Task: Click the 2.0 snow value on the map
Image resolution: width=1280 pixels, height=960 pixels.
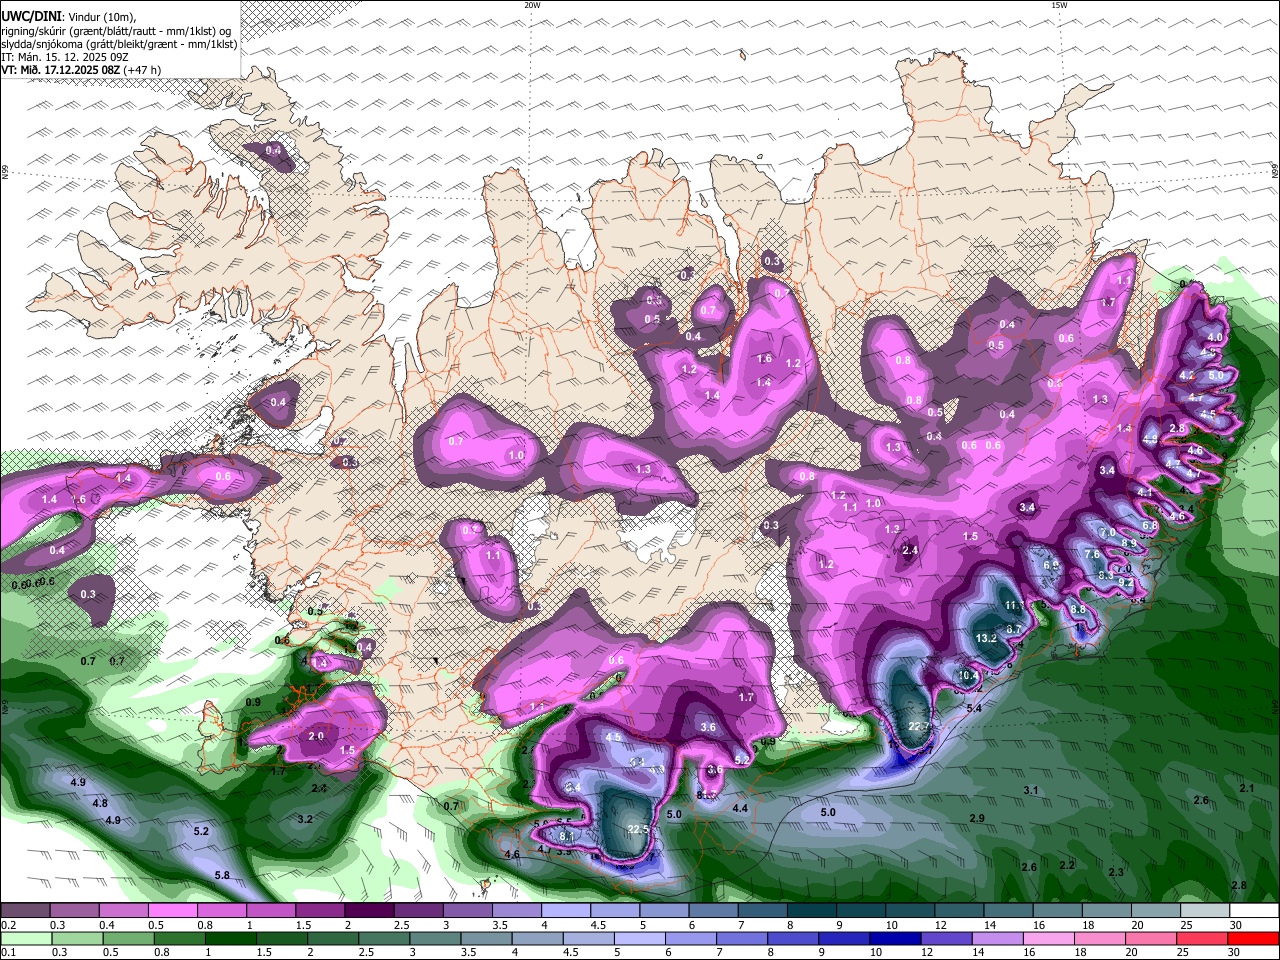Action: click(317, 736)
